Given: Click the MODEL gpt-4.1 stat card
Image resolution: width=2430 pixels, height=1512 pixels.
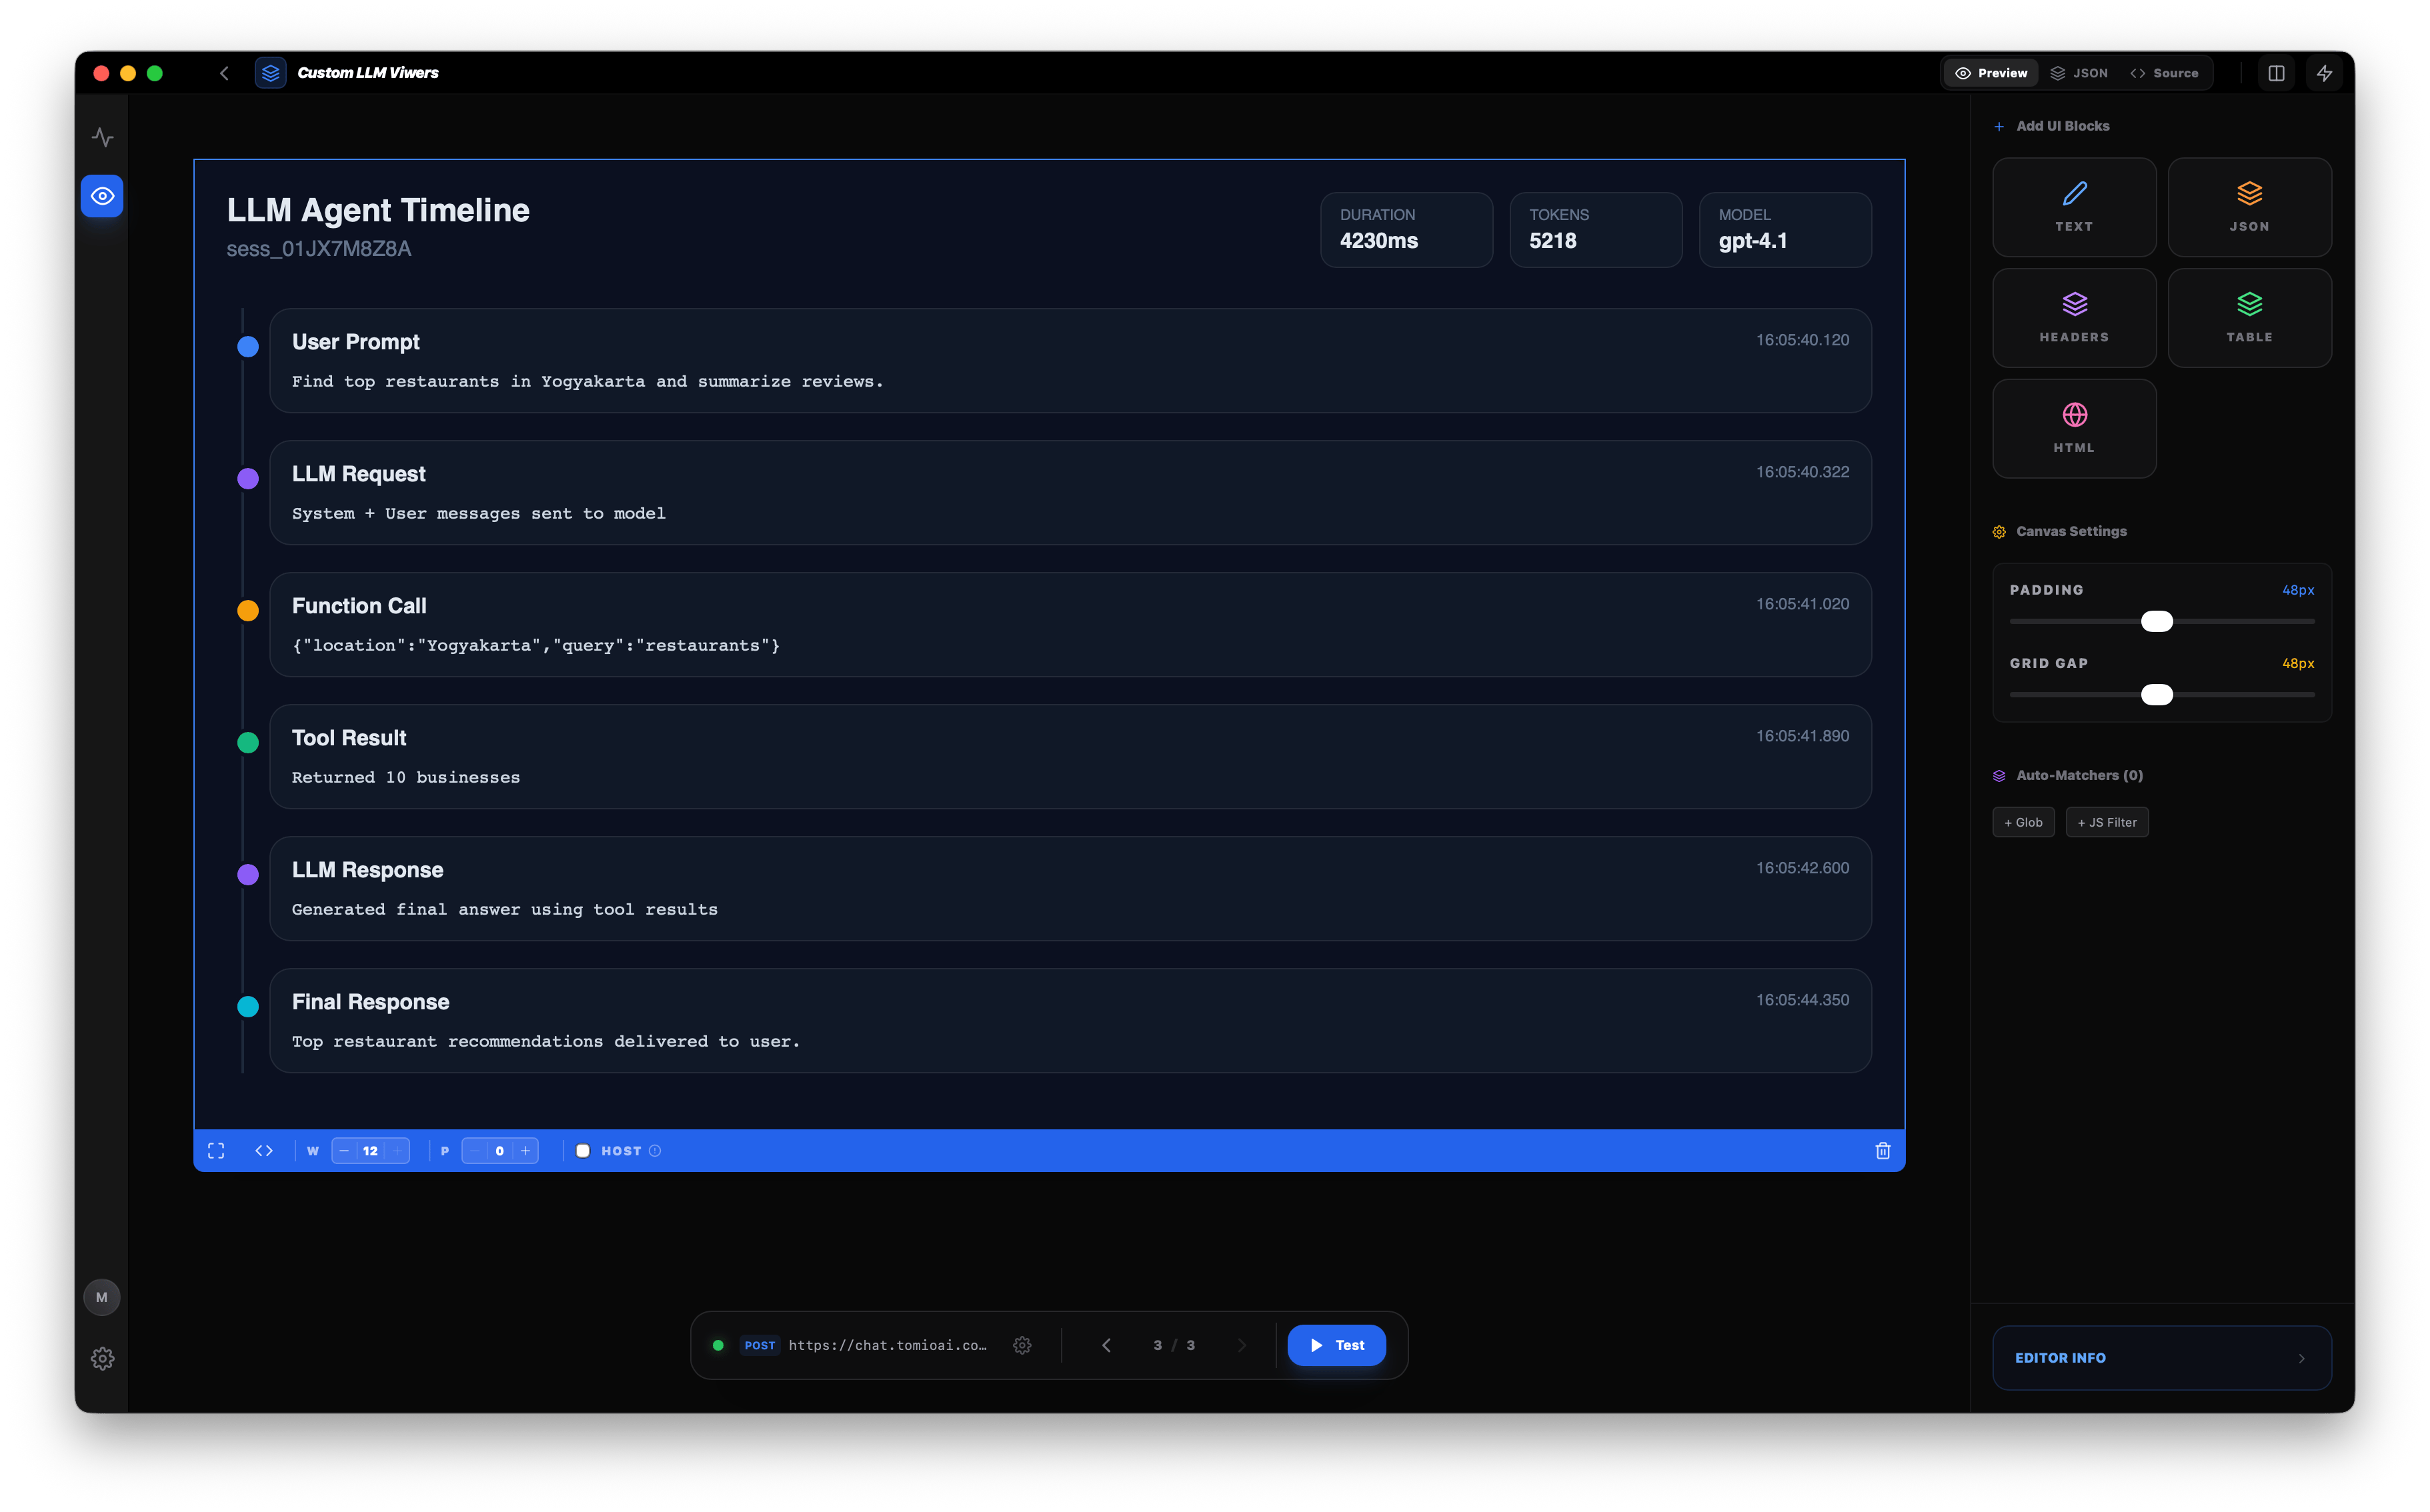Looking at the screenshot, I should click(x=1785, y=229).
